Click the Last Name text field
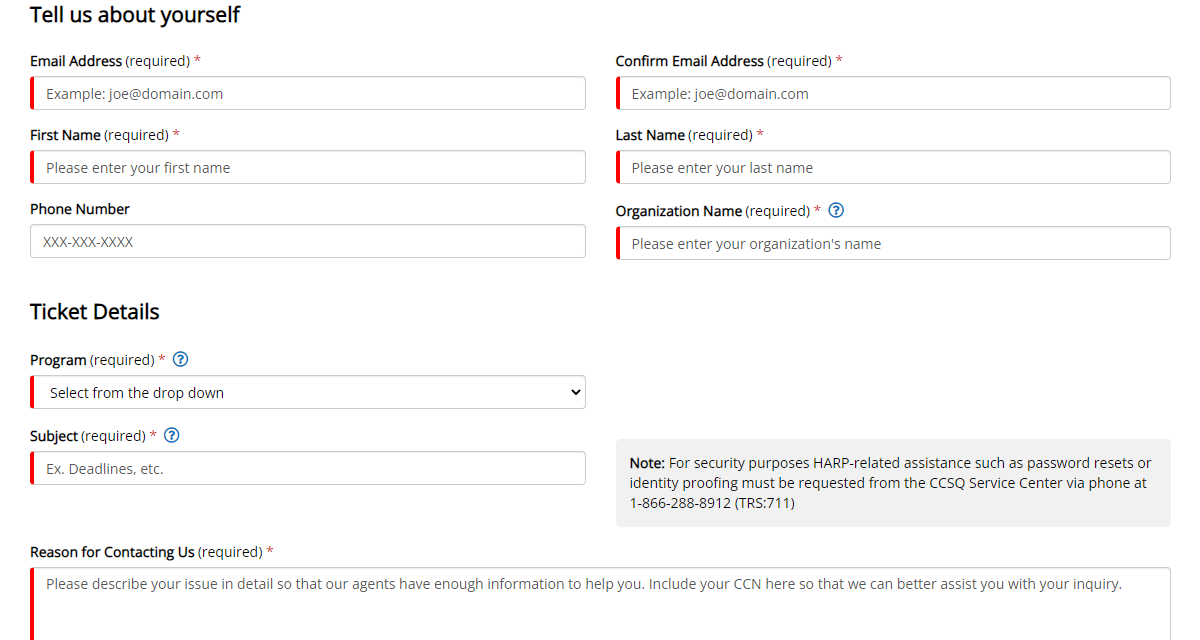This screenshot has height=640, width=1200. [x=893, y=168]
